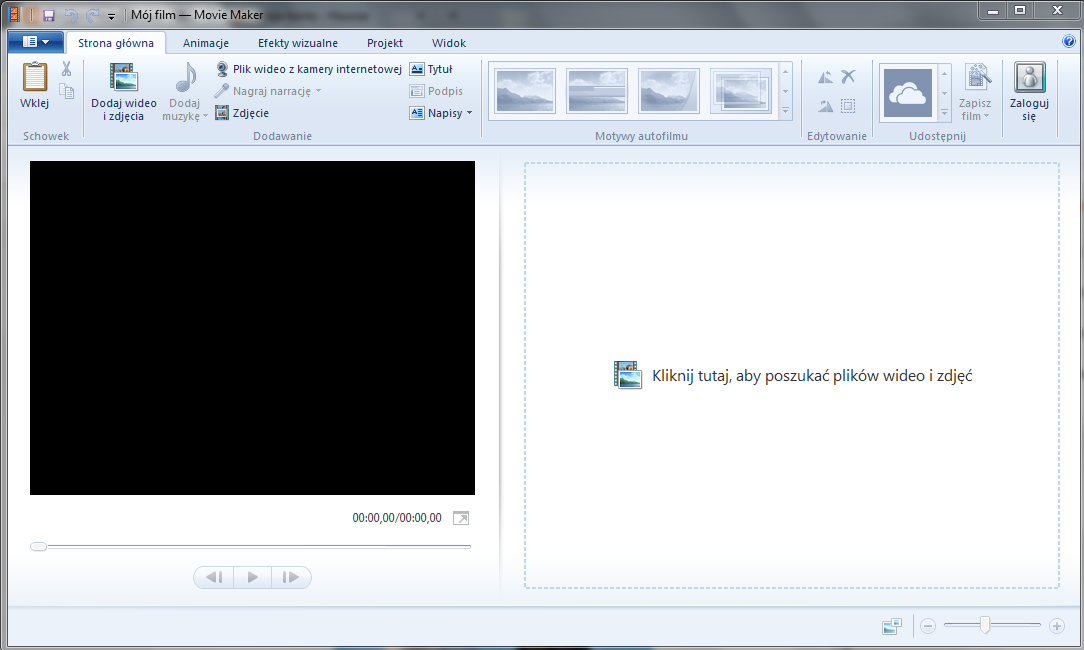Image resolution: width=1084 pixels, height=650 pixels.
Task: Click the Copy icon under the scissors
Action: pos(66,91)
